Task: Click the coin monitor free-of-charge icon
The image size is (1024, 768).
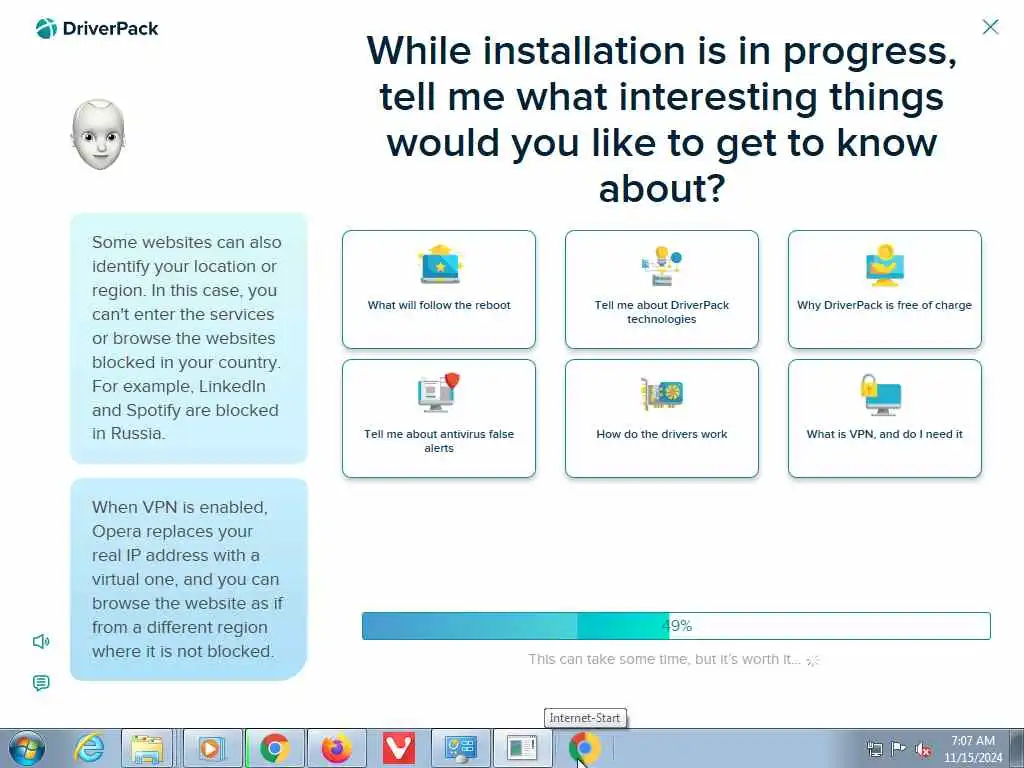Action: [885, 265]
